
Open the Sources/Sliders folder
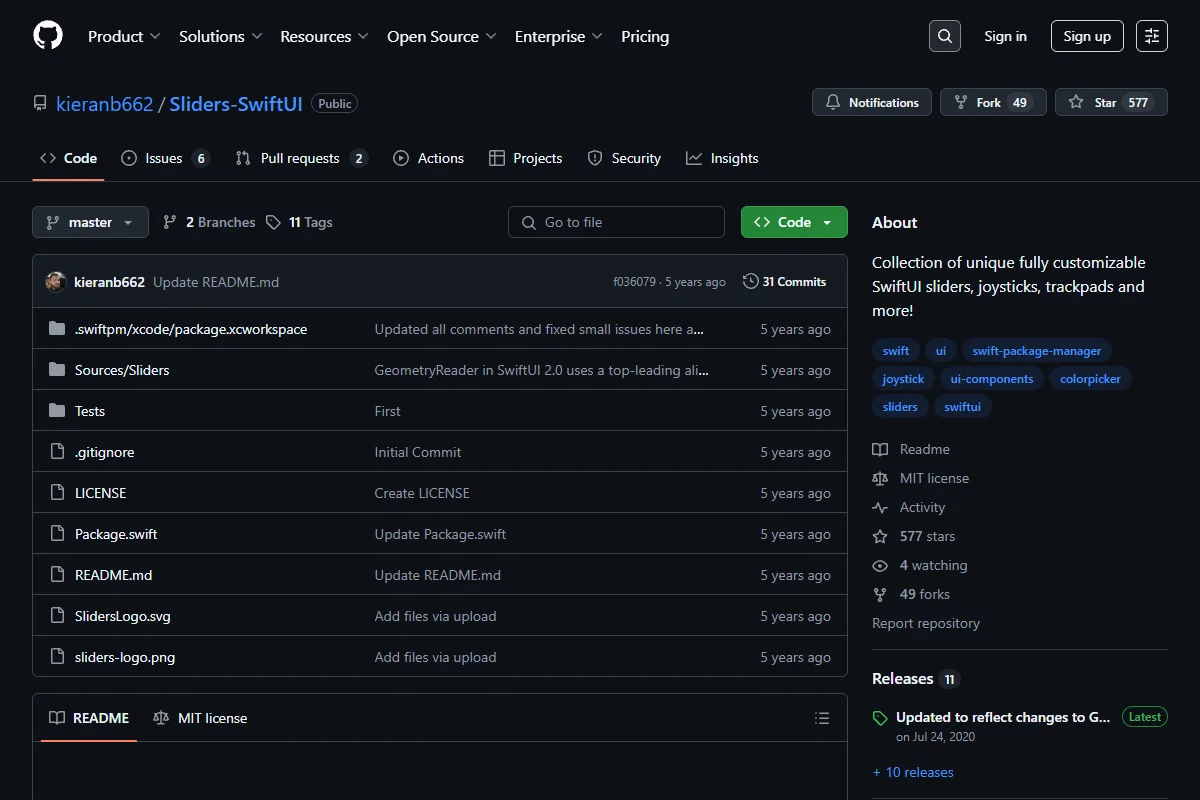pos(122,370)
